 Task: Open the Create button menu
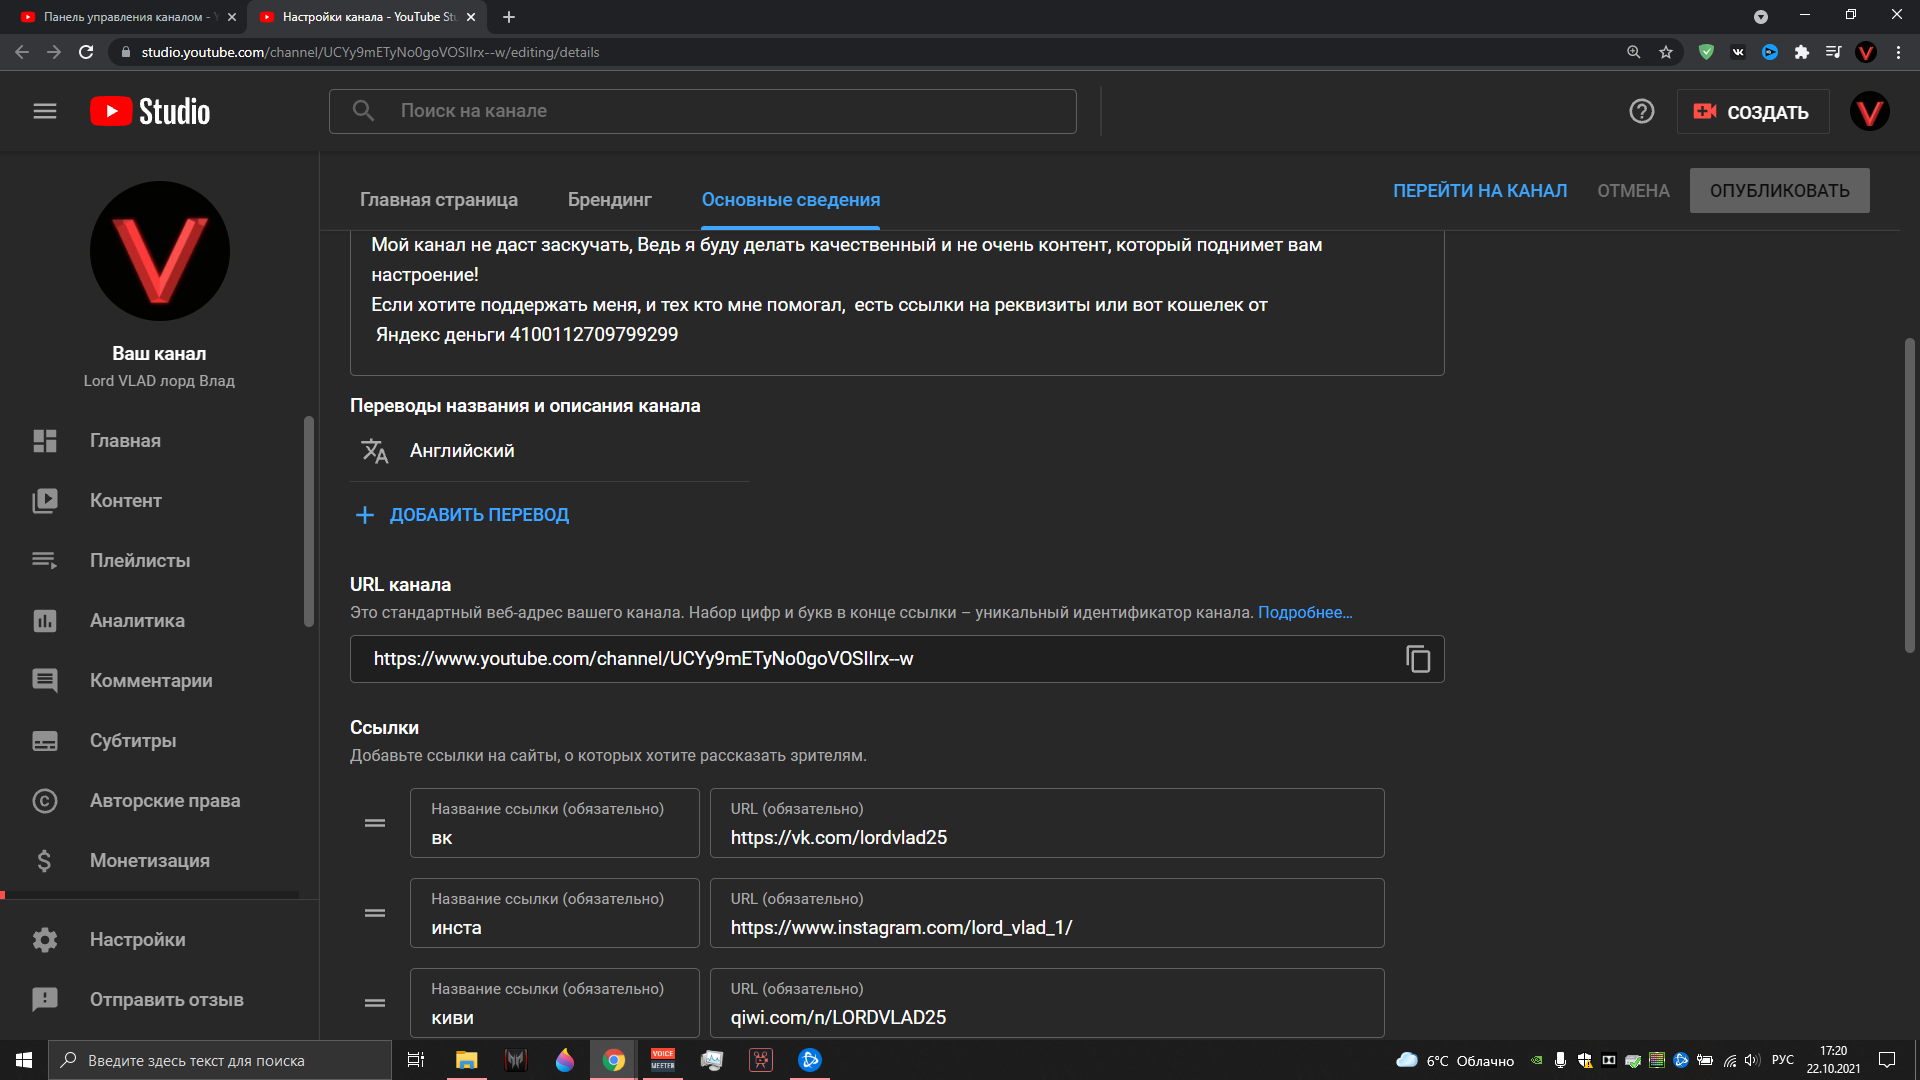pyautogui.click(x=1752, y=112)
